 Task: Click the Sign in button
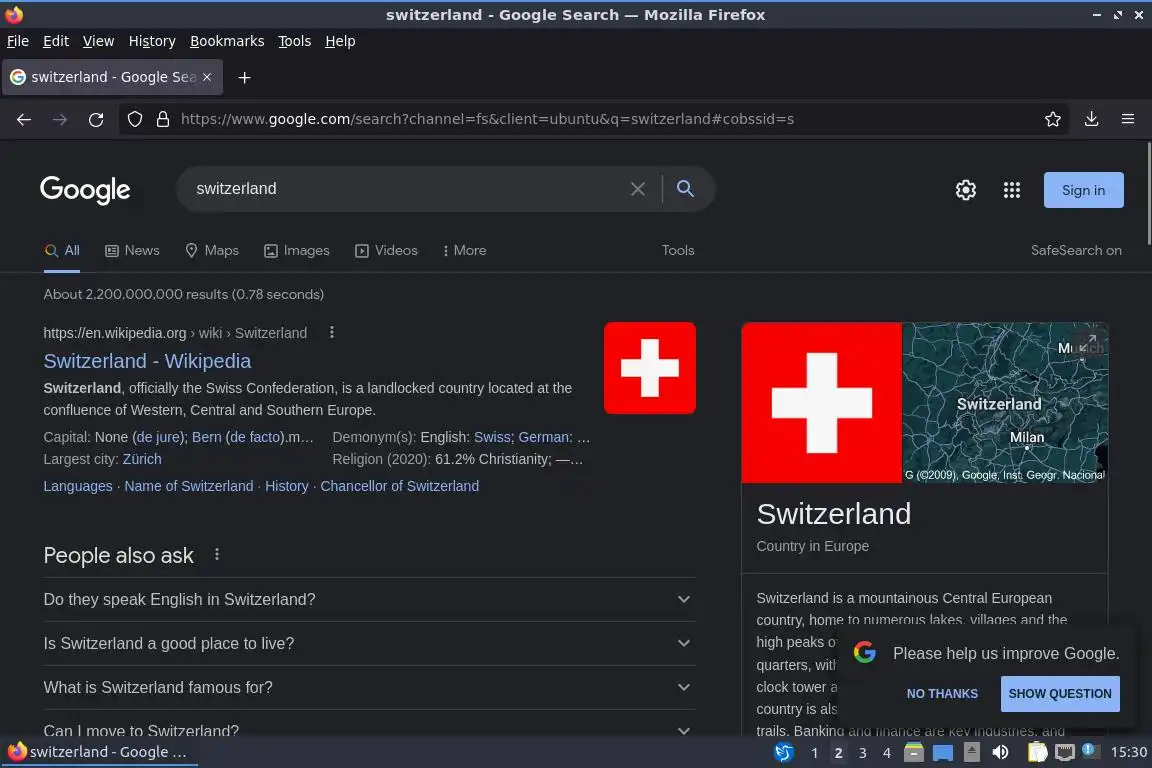point(1084,190)
